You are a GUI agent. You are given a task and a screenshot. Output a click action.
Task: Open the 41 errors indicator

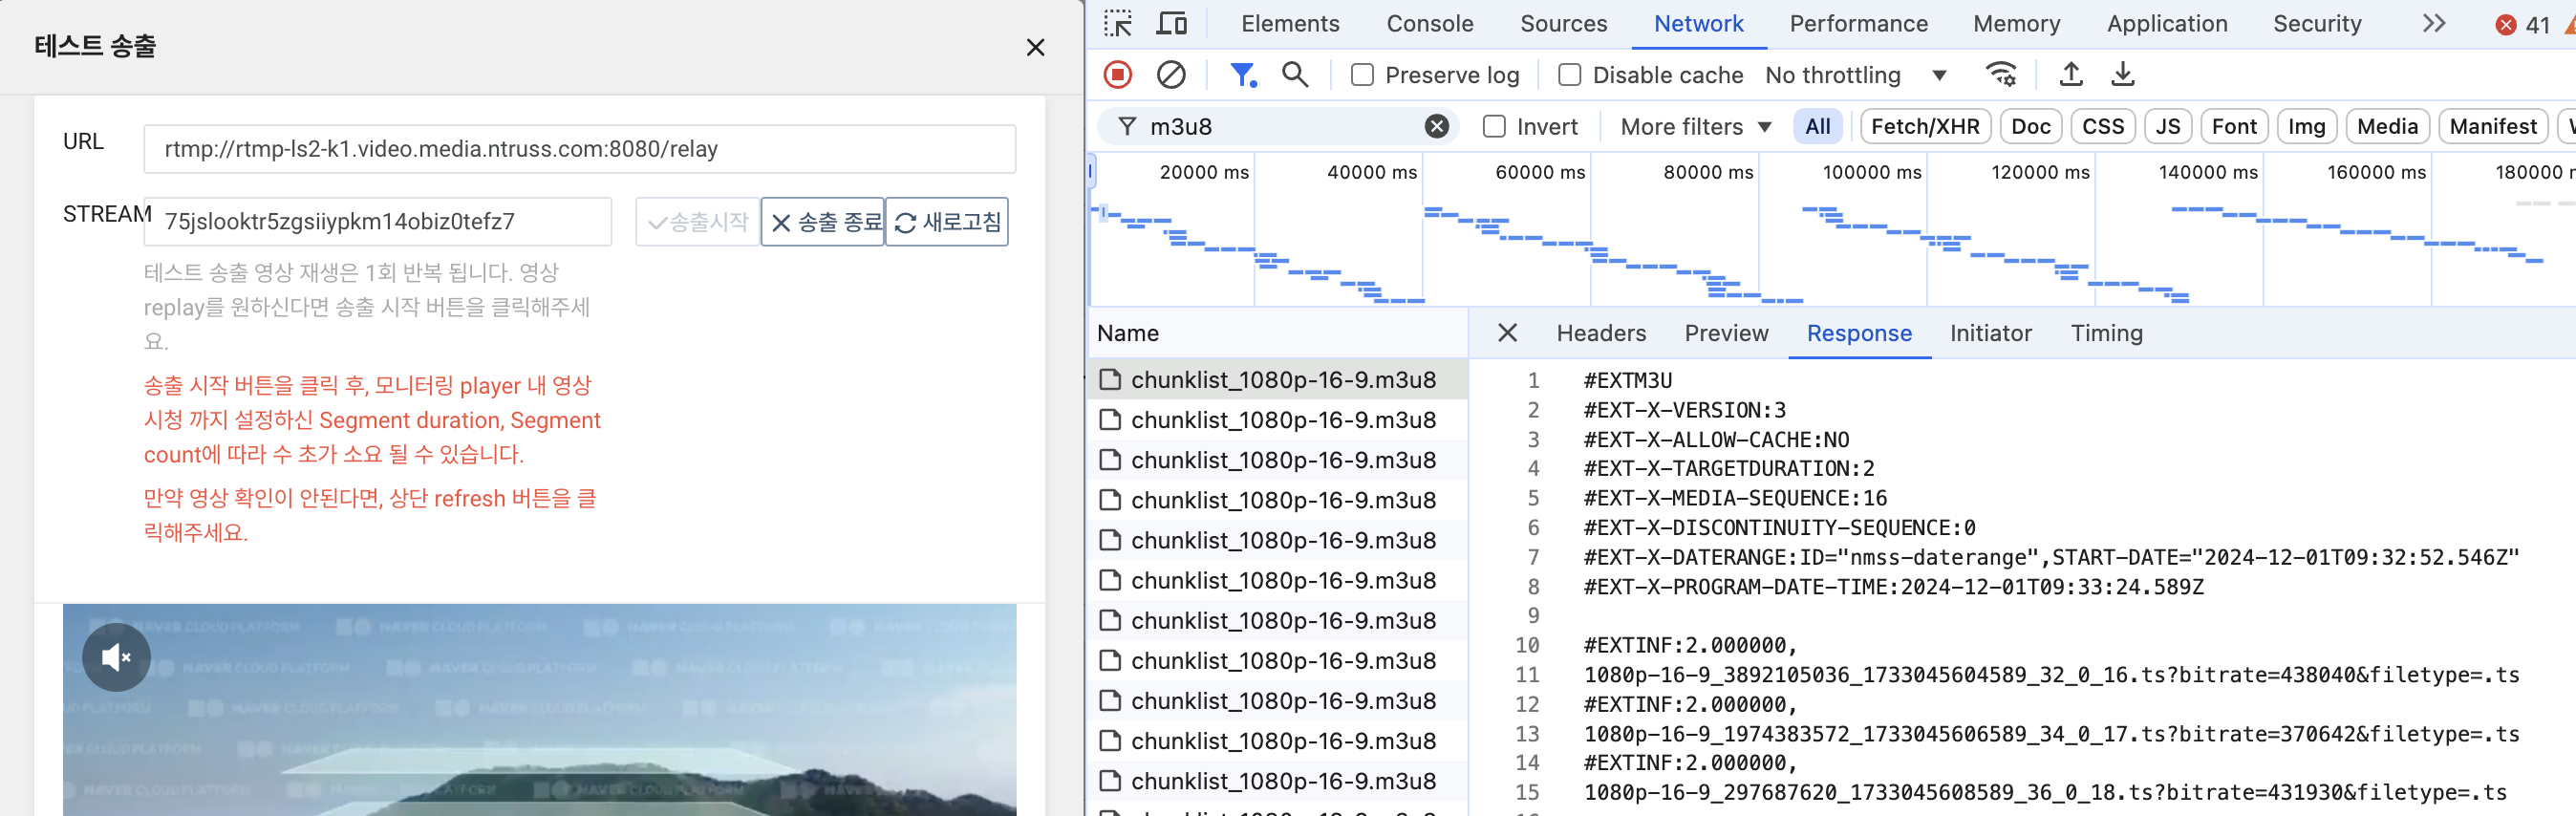pyautogui.click(x=2523, y=25)
